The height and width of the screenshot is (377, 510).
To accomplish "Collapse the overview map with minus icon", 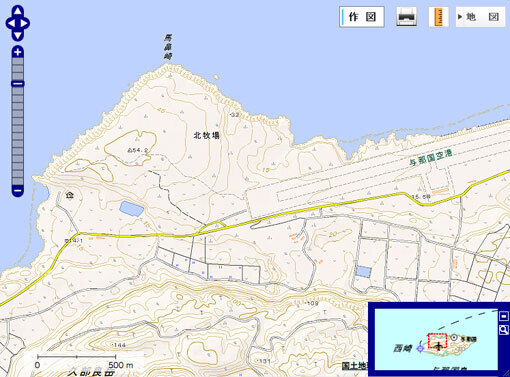I will (x=504, y=316).
